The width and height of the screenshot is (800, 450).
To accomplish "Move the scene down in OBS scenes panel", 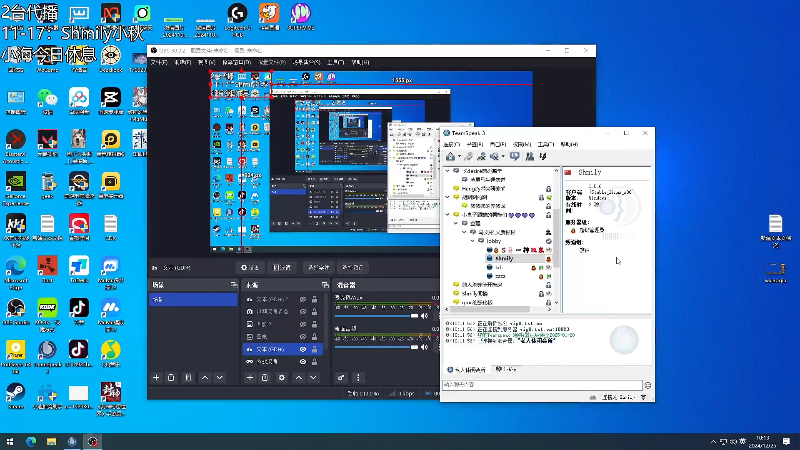I will [x=219, y=378].
